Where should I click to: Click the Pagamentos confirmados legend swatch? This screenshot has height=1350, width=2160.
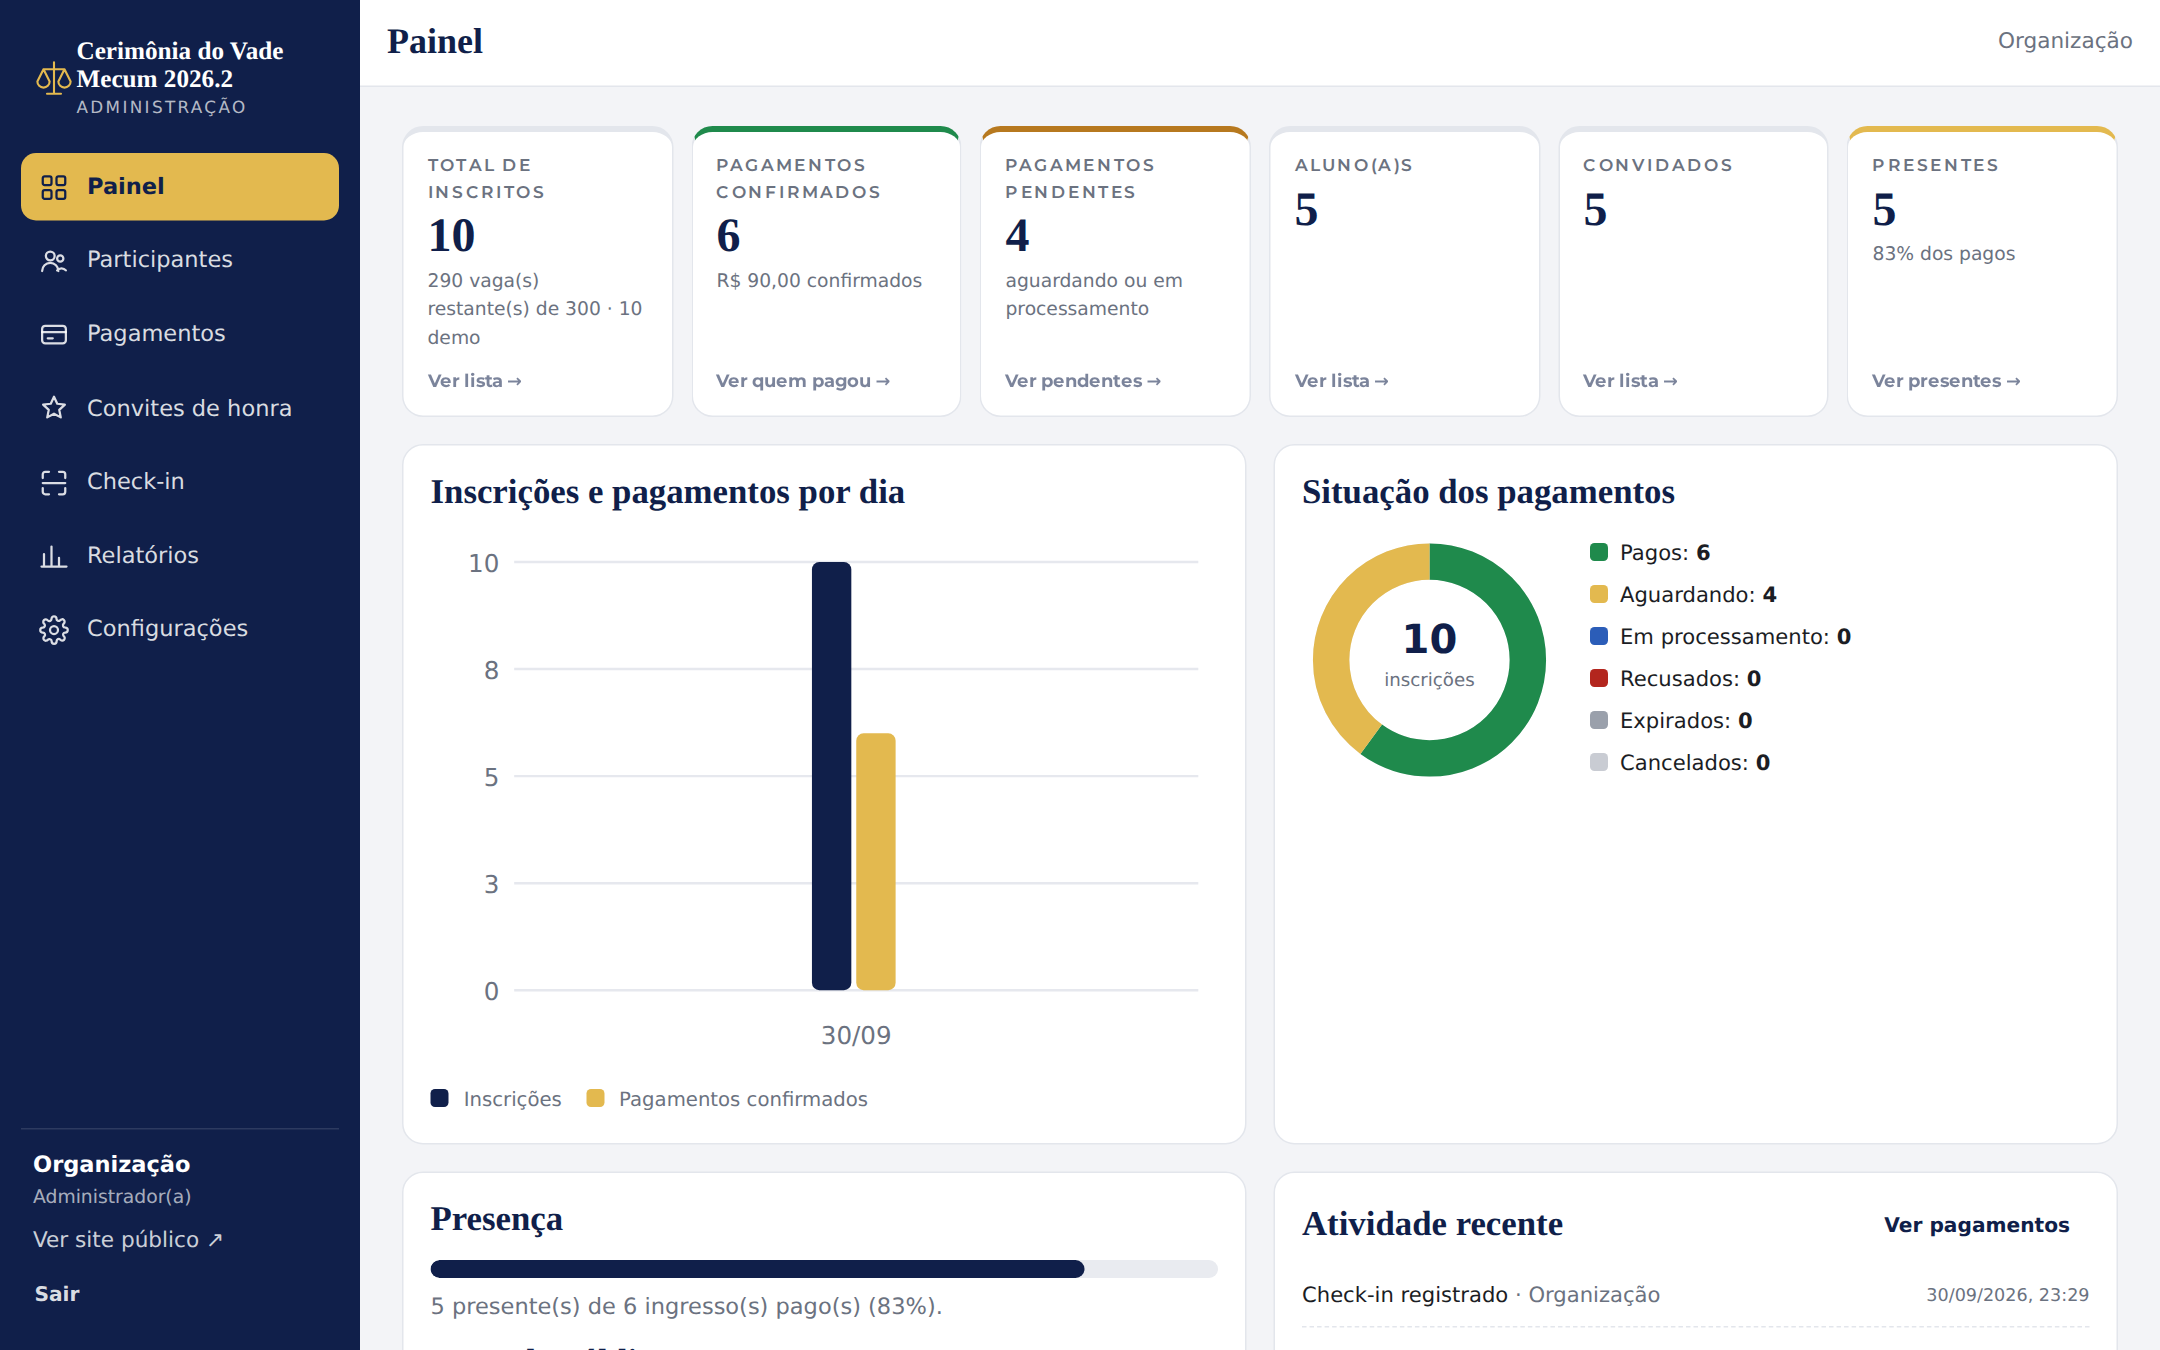(595, 1098)
